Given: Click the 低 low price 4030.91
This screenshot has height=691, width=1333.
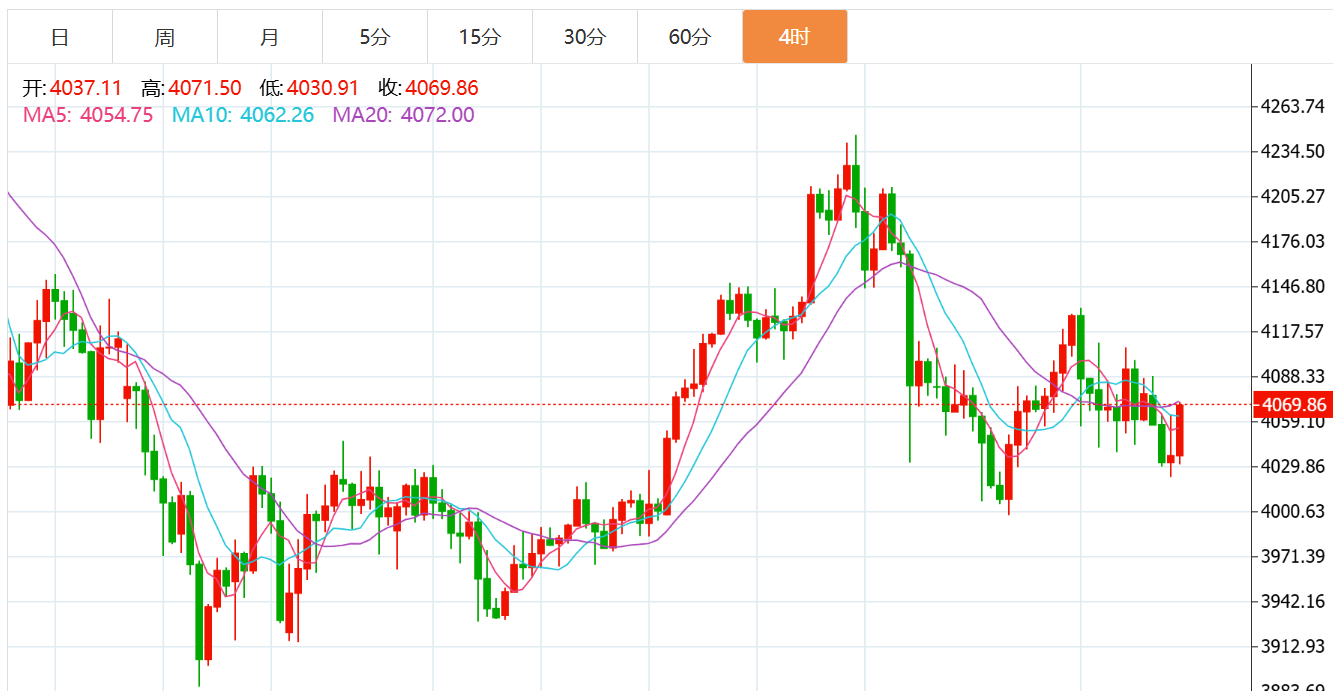Looking at the screenshot, I should tap(322, 89).
